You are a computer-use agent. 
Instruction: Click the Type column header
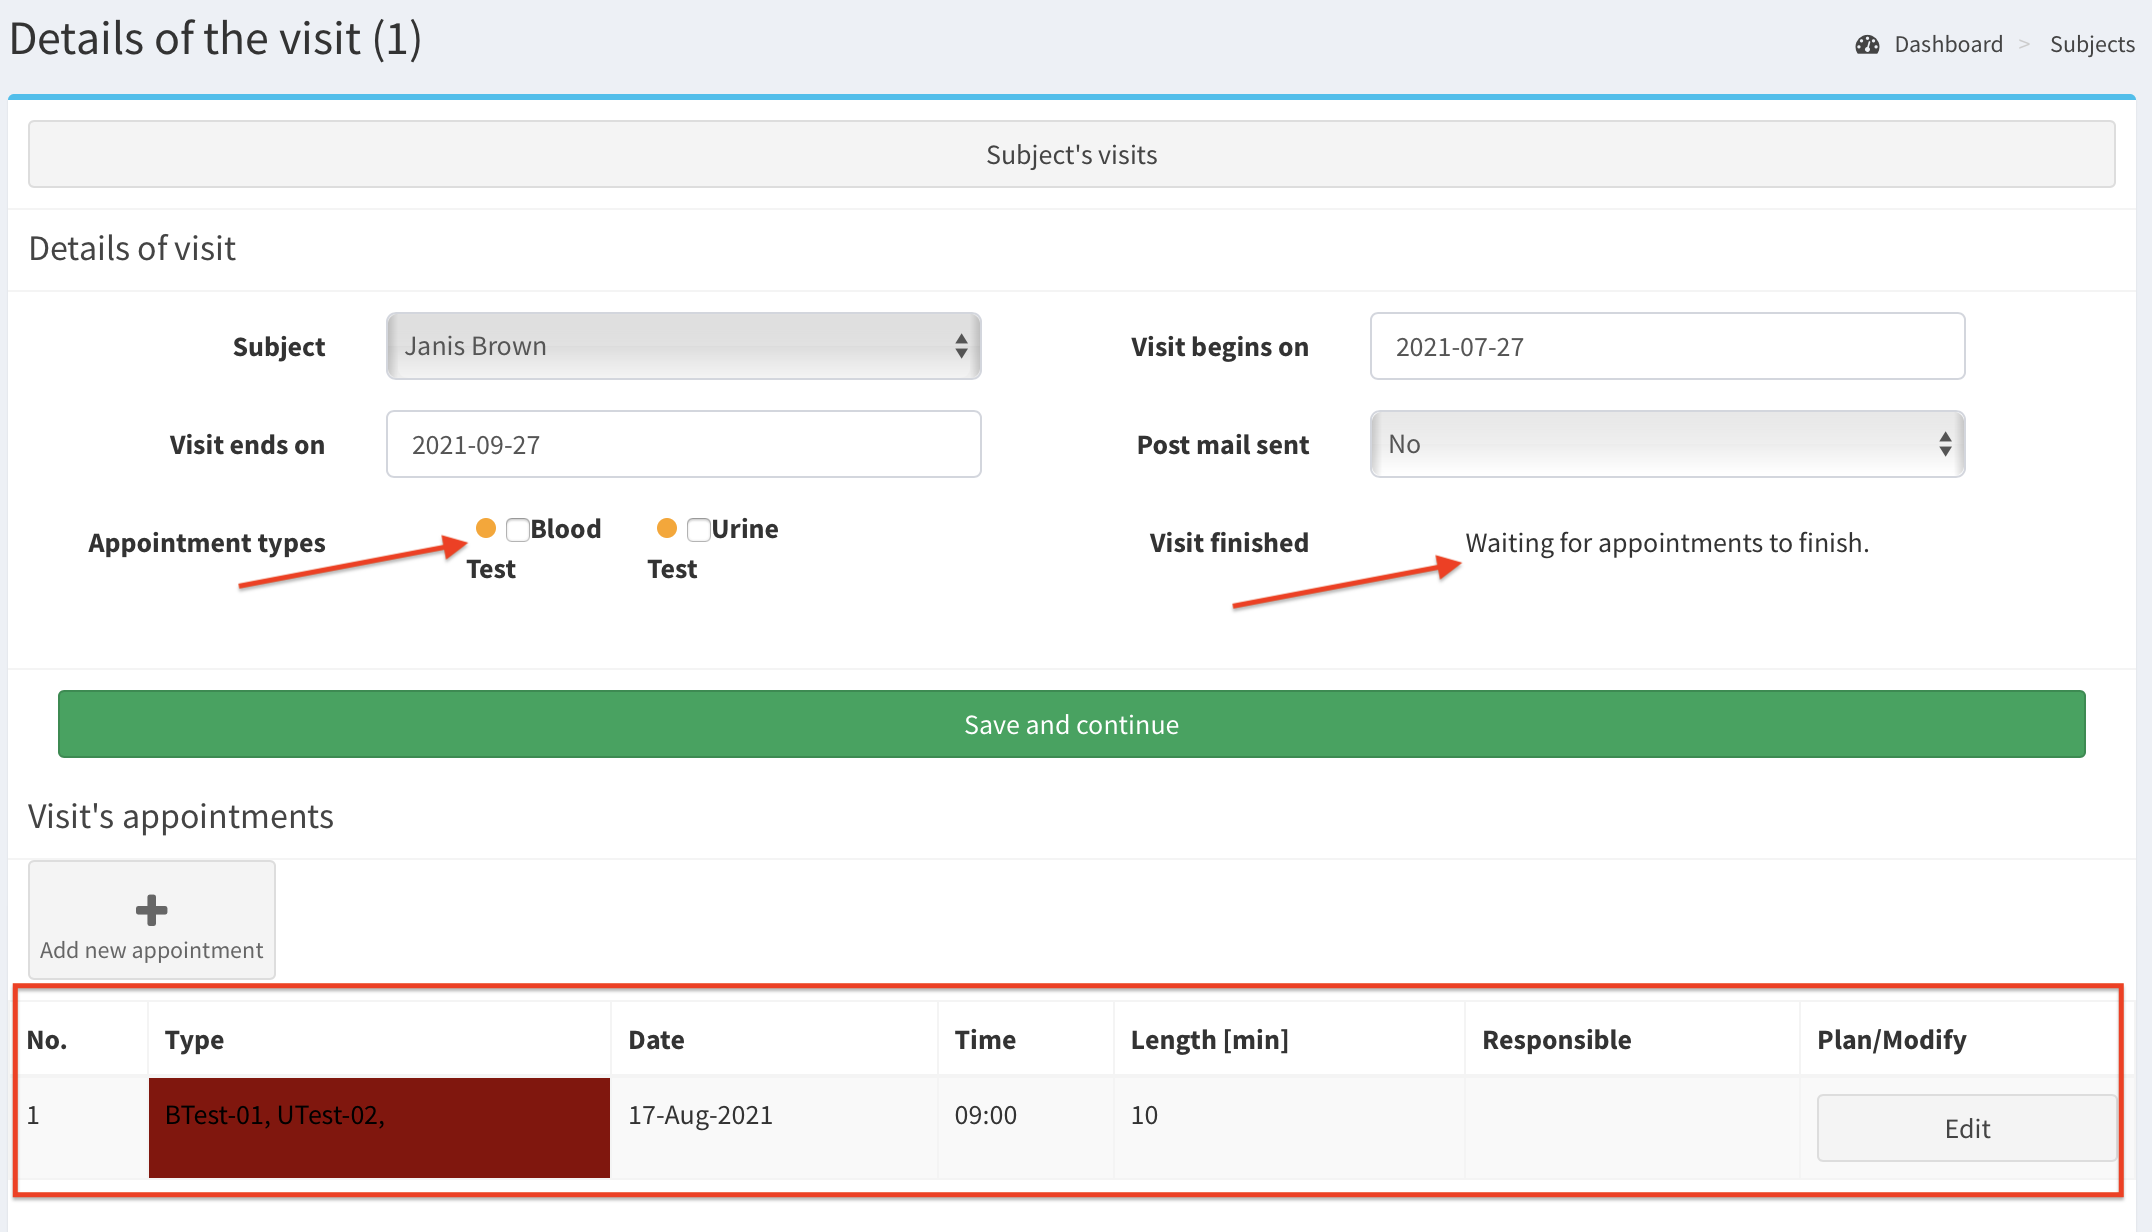point(195,1040)
